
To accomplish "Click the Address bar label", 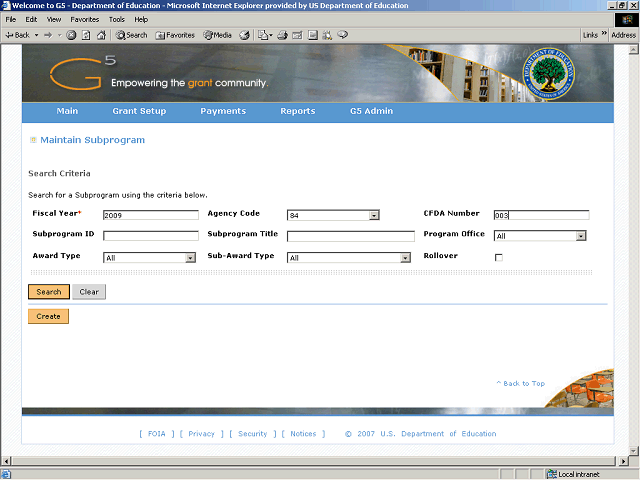I will [623, 35].
